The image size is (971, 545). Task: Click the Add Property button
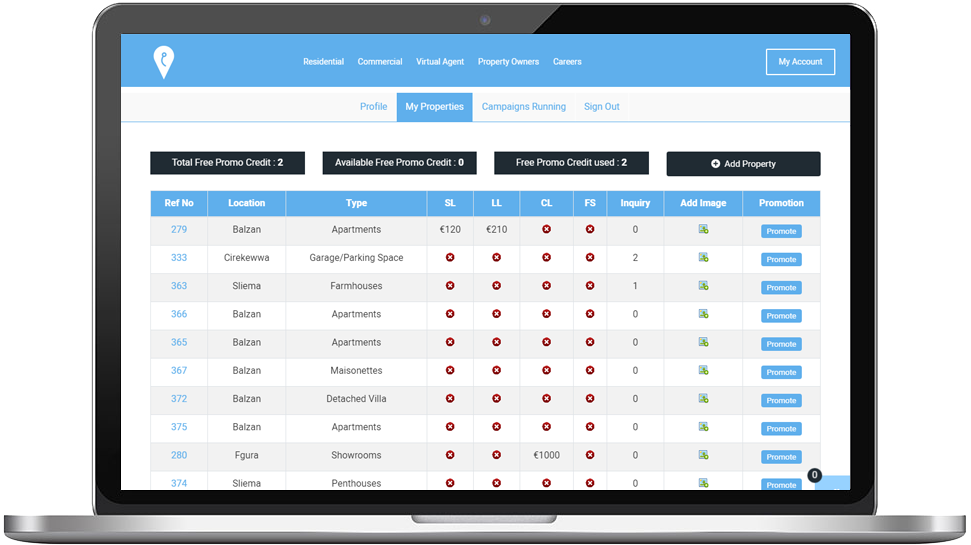tap(743, 164)
